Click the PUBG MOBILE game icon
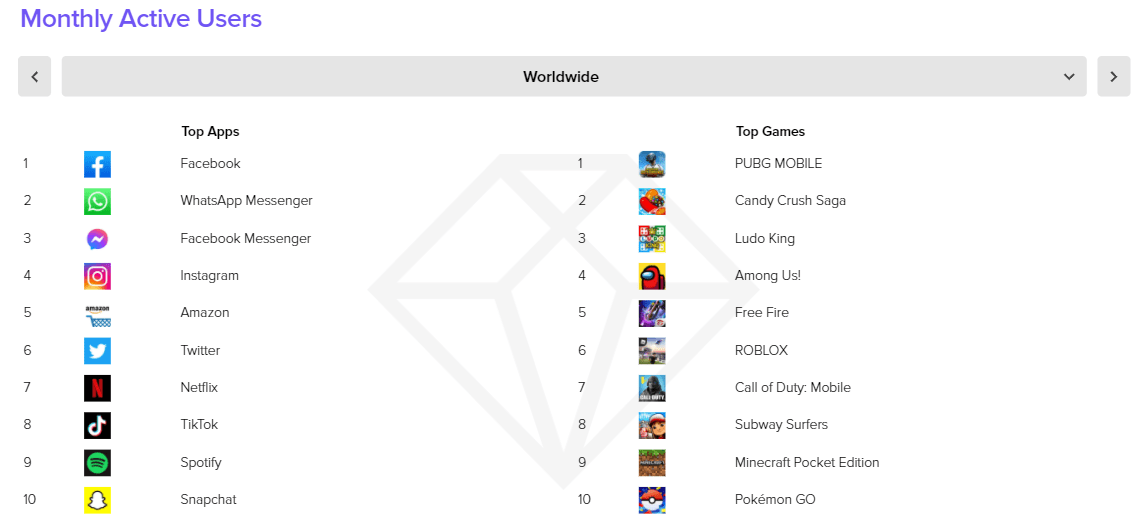Viewport: 1148px width, 529px height. coord(652,164)
